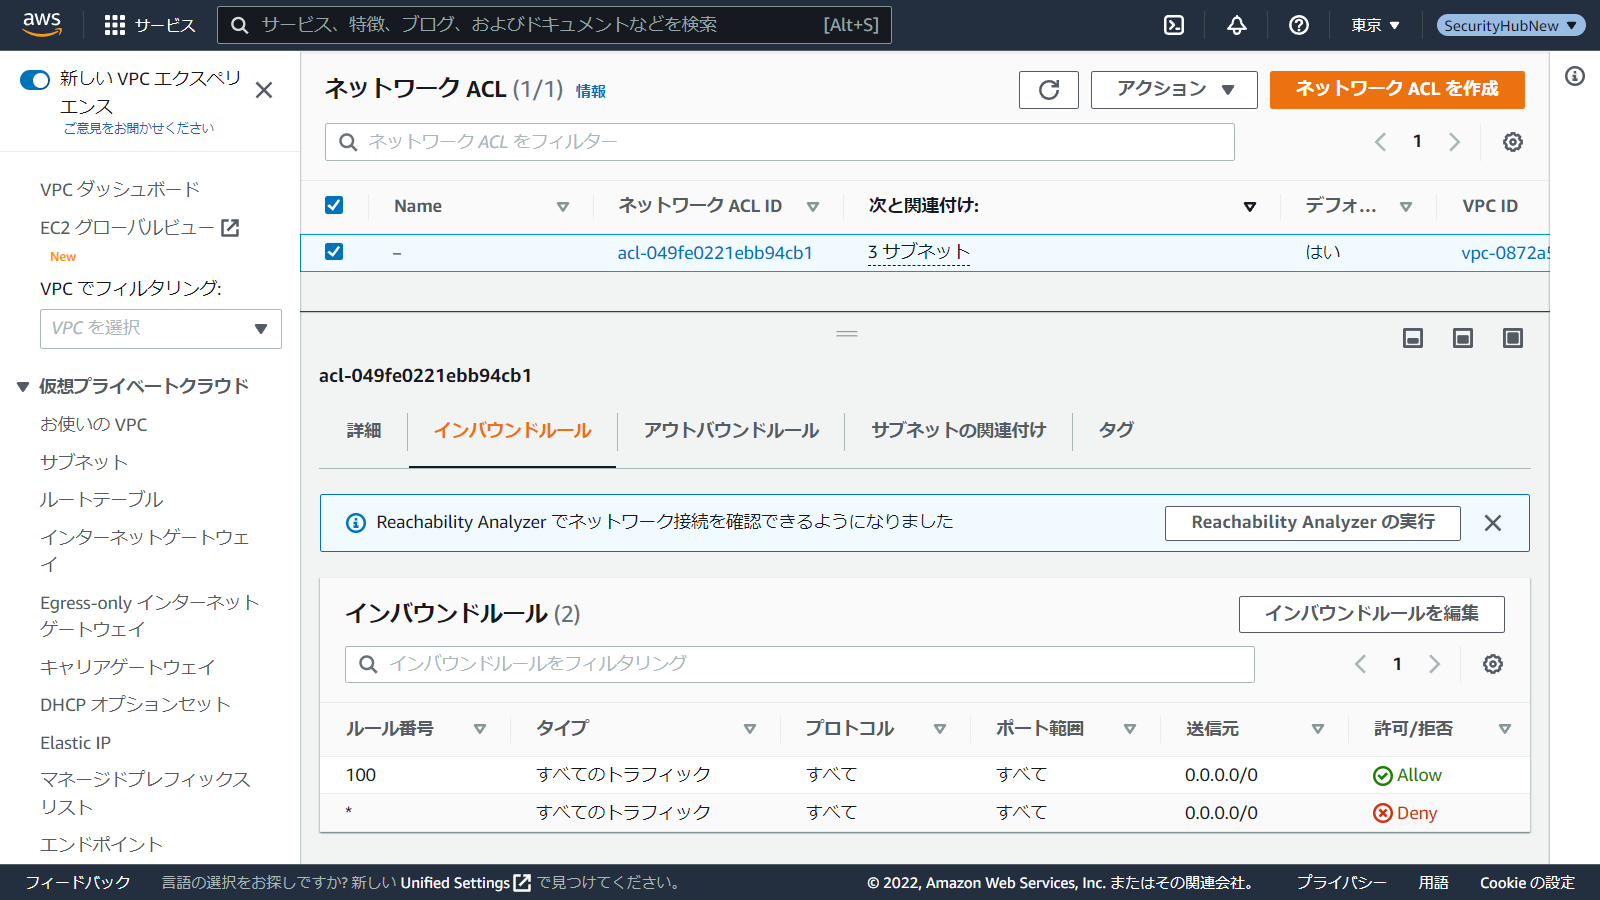This screenshot has height=900, width=1600.
Task: Open the services grid menu icon
Action: [115, 25]
